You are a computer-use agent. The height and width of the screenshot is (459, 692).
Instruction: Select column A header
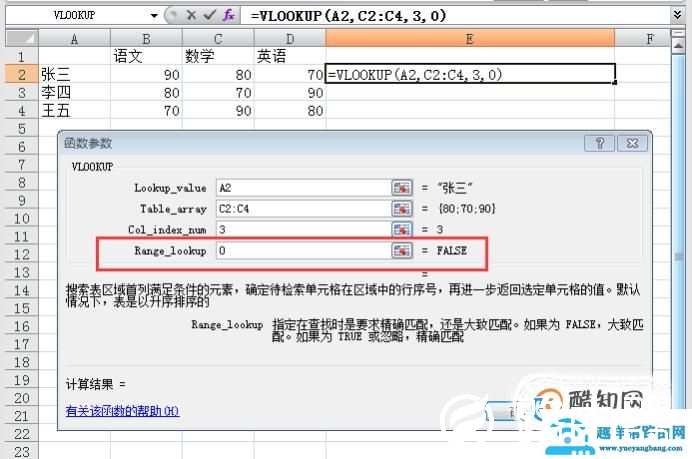74,39
